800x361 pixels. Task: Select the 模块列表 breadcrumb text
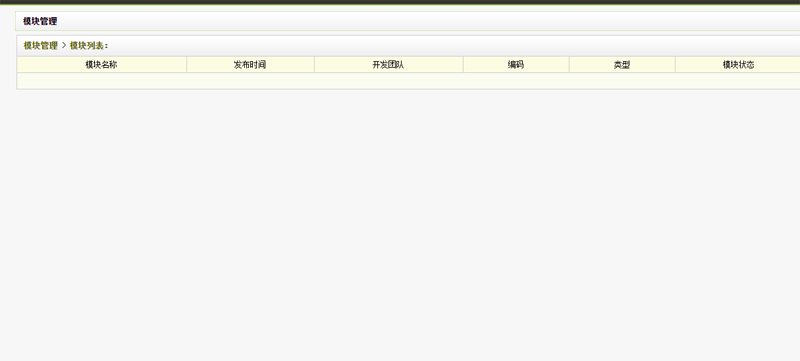(x=87, y=46)
